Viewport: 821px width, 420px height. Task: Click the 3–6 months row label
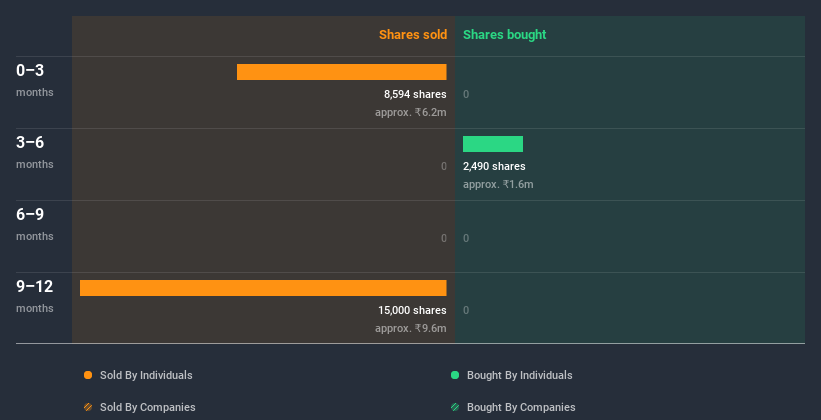tap(35, 152)
